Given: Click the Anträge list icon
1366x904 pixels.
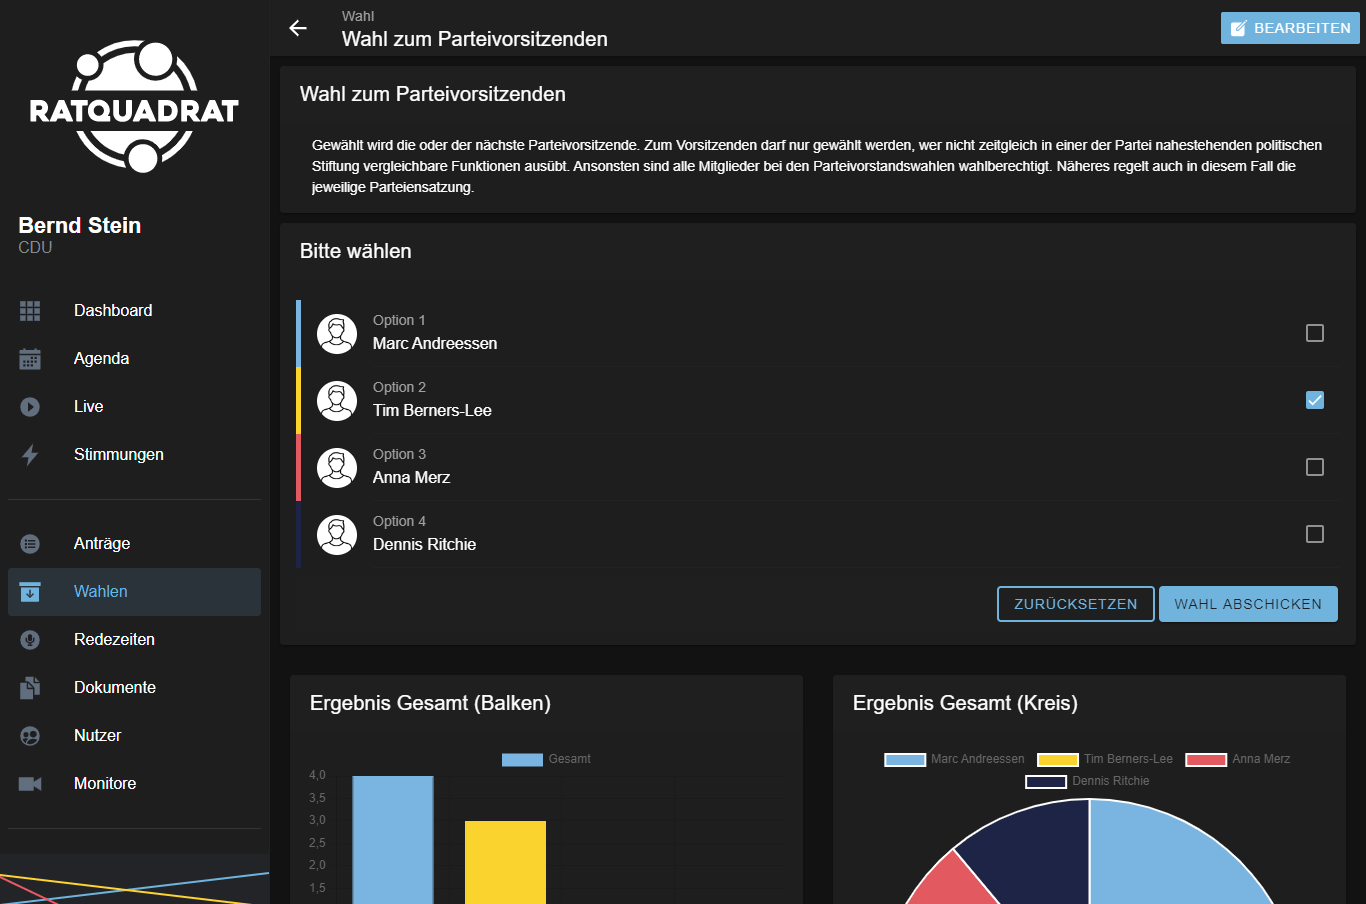Looking at the screenshot, I should coord(30,544).
